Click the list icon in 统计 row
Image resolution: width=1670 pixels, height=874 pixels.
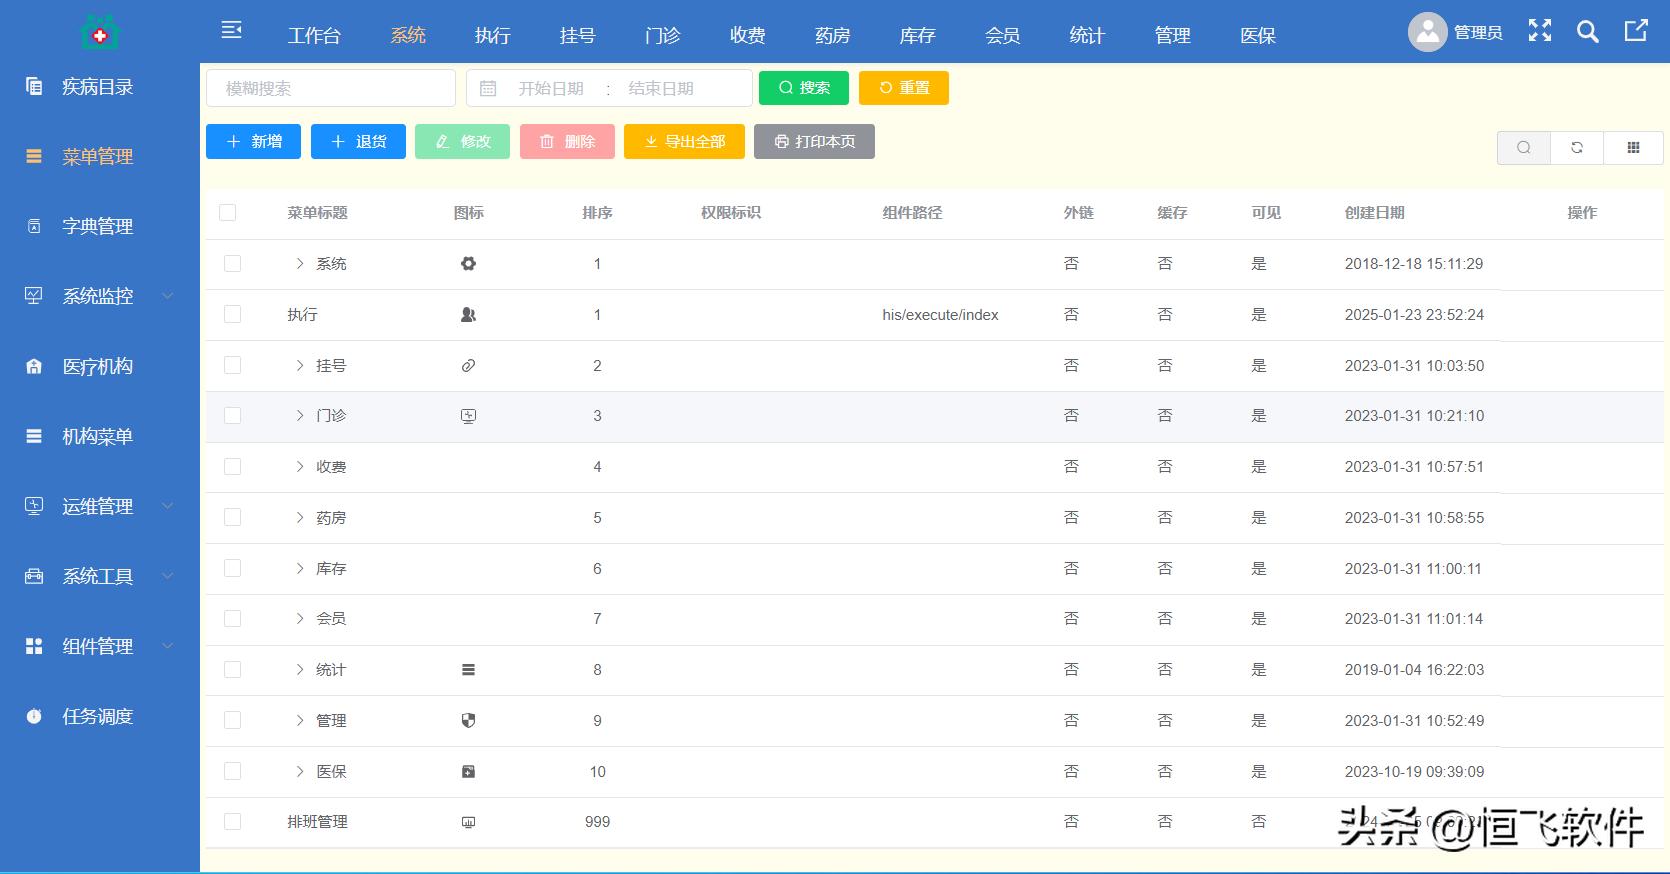click(x=468, y=670)
